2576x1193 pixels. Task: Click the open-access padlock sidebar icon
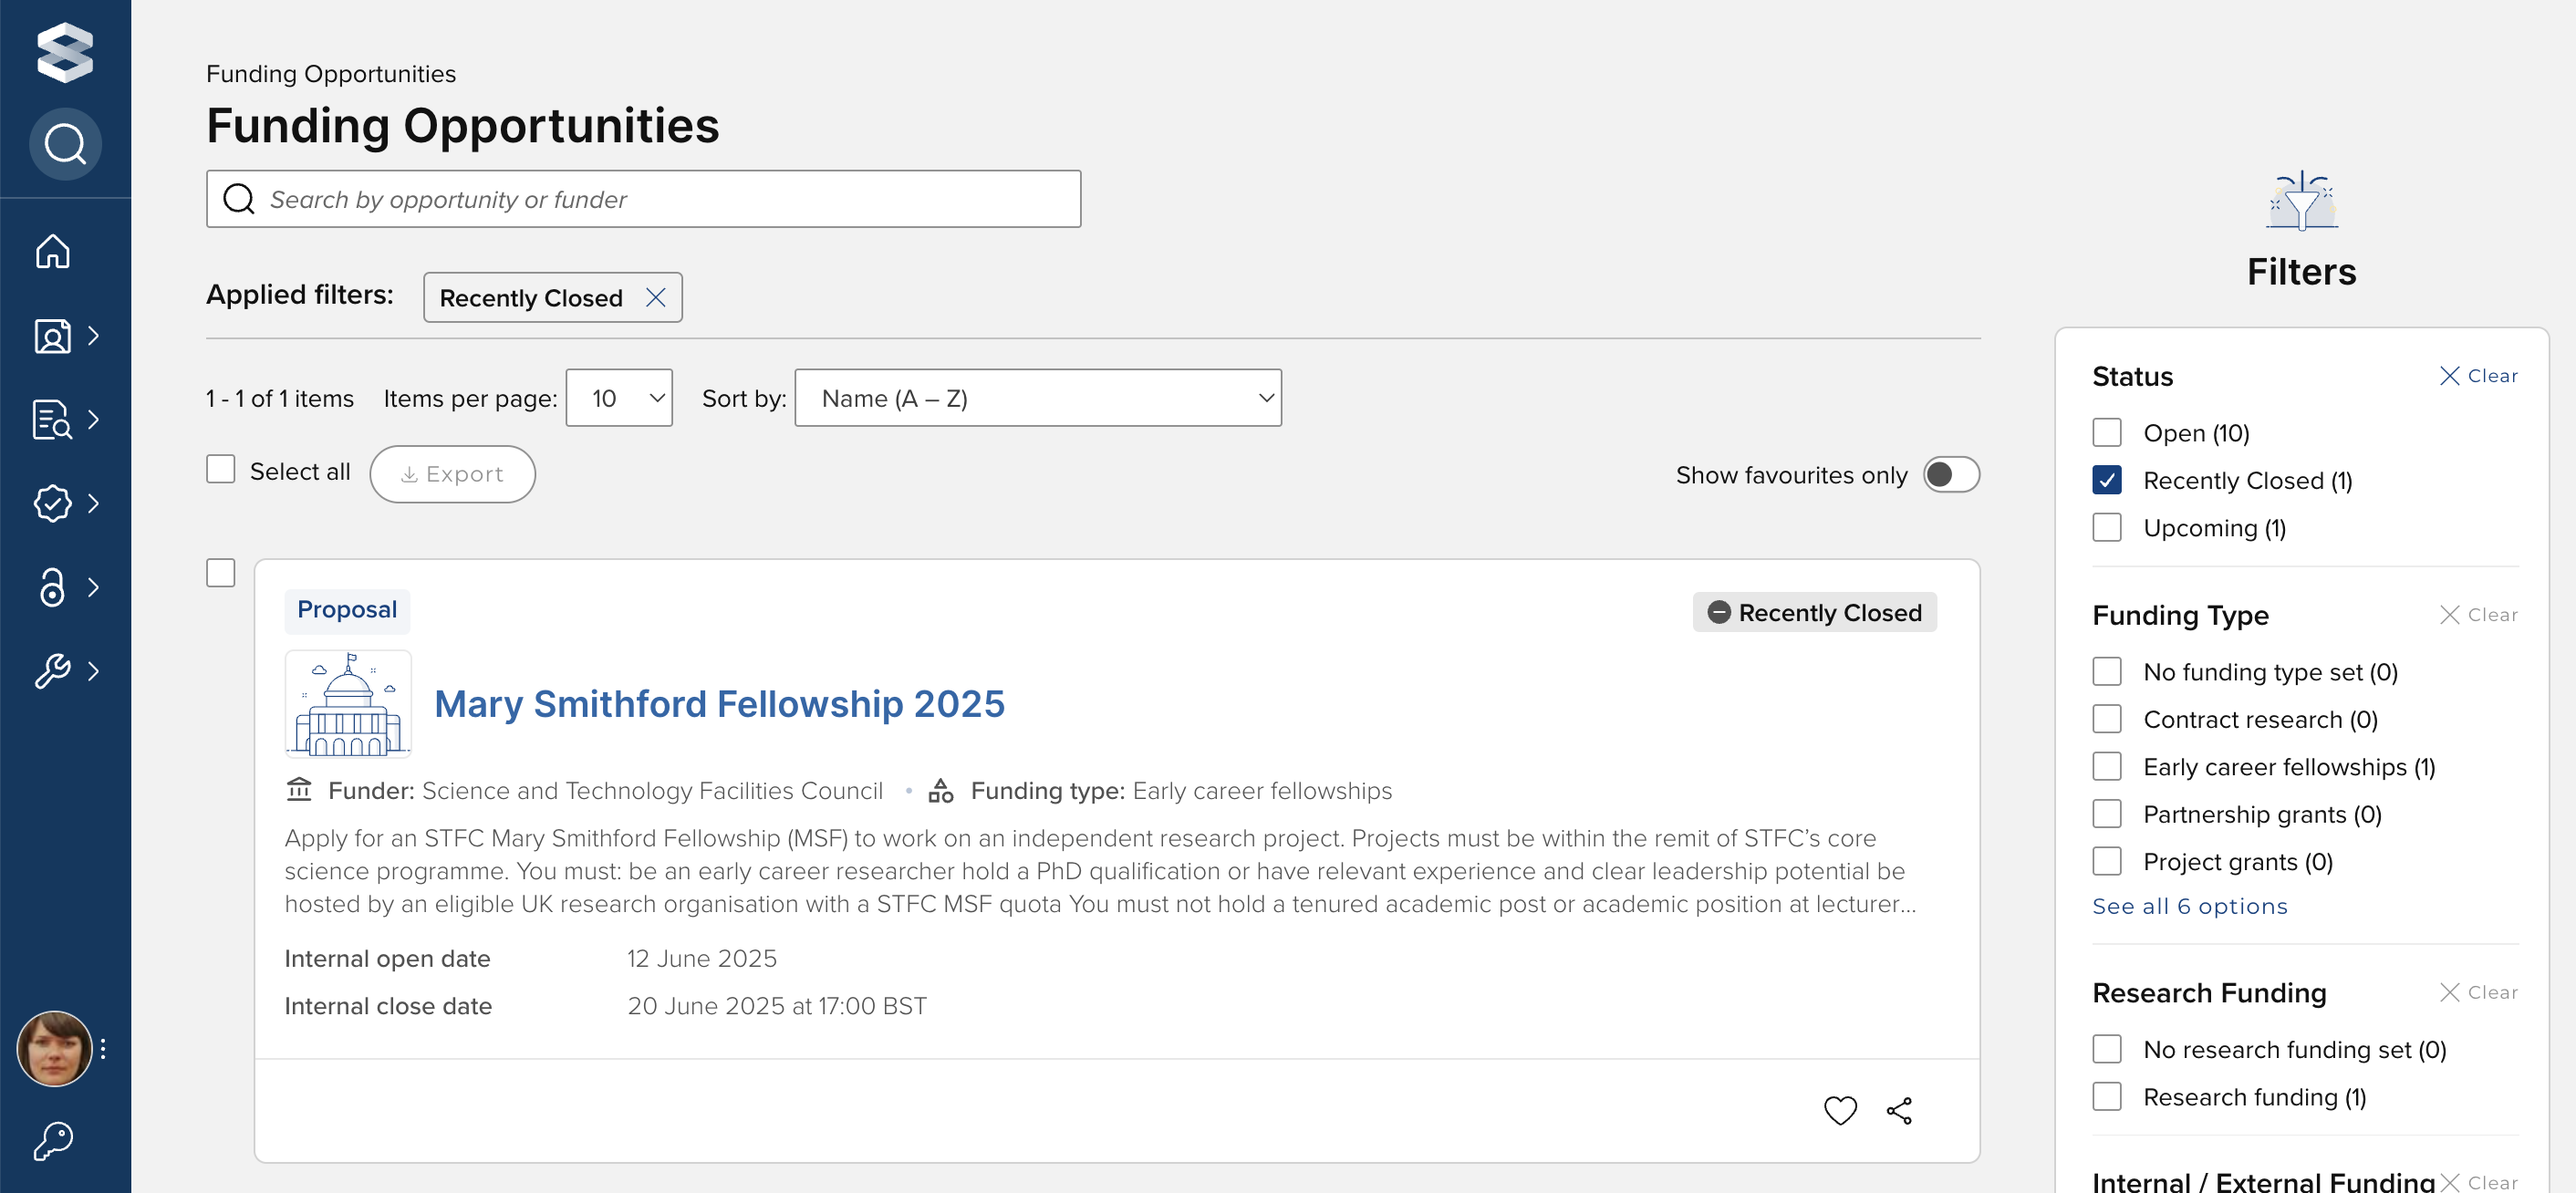(53, 587)
